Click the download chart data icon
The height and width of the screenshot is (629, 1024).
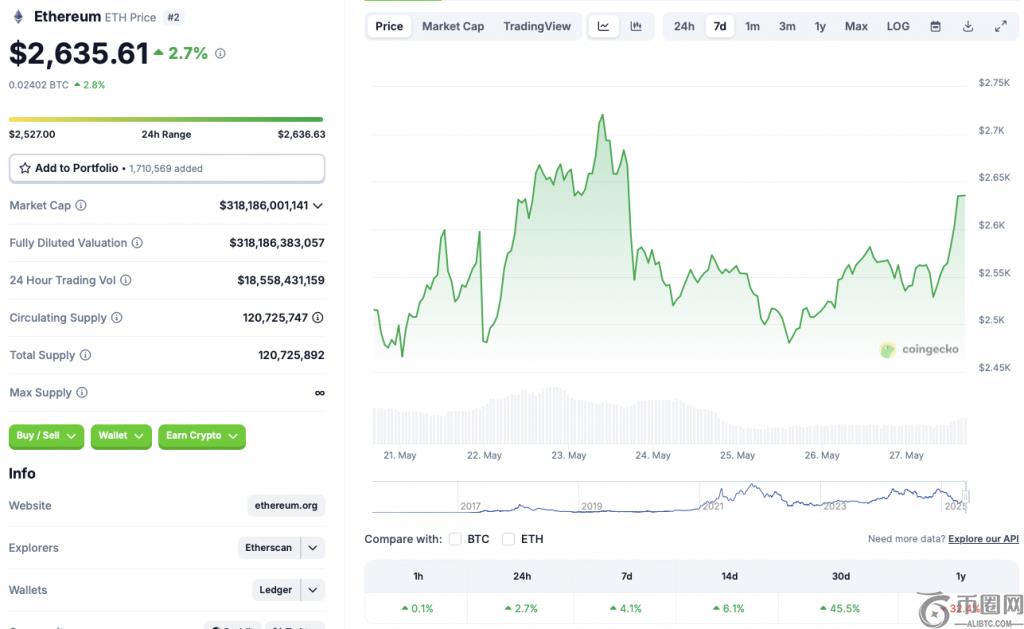point(968,26)
